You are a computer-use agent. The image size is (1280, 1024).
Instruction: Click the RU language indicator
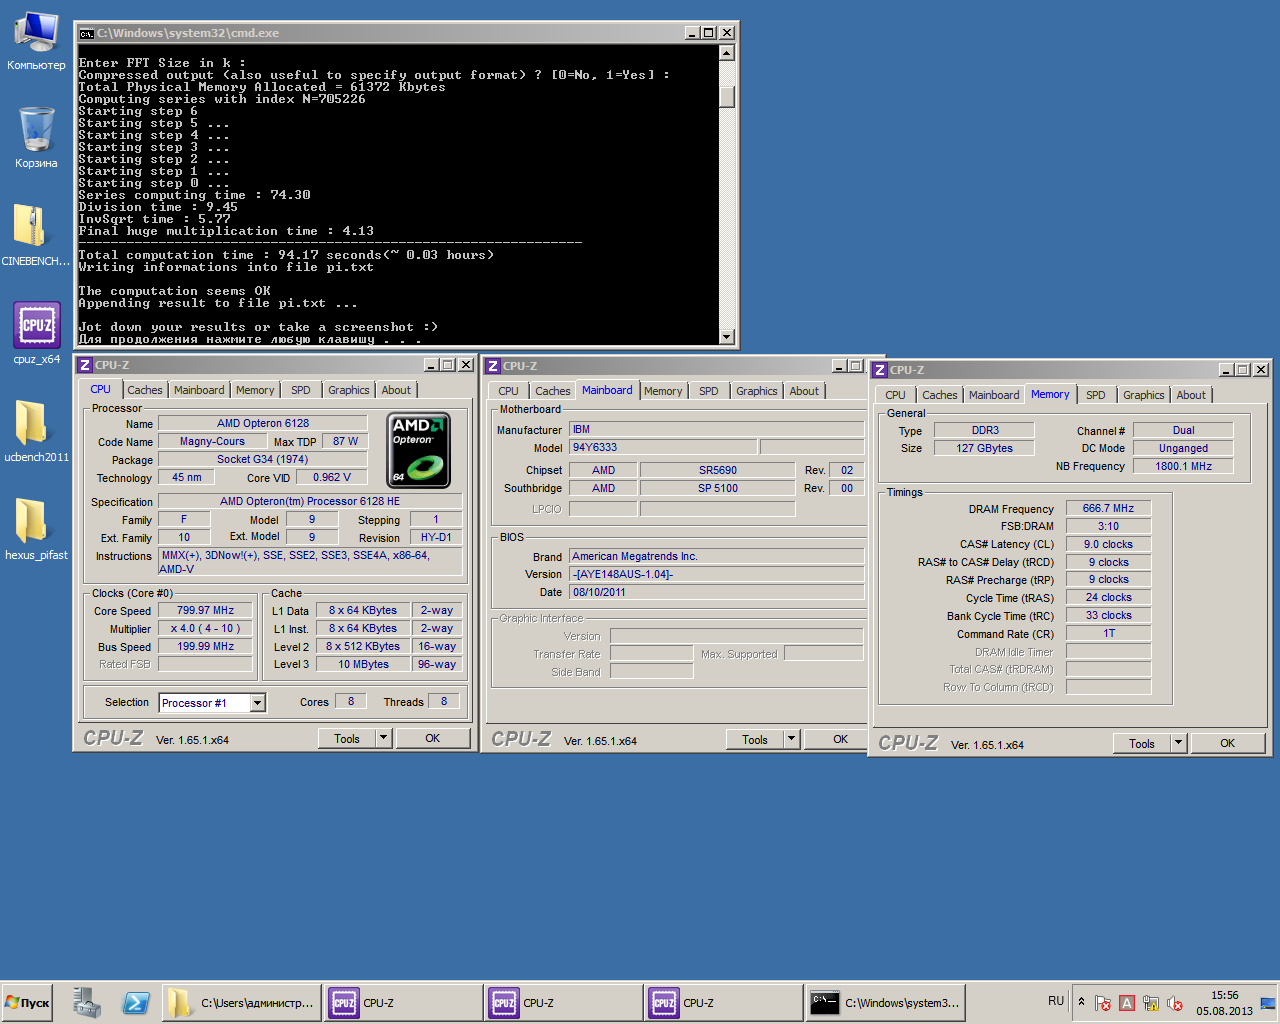click(1056, 1001)
